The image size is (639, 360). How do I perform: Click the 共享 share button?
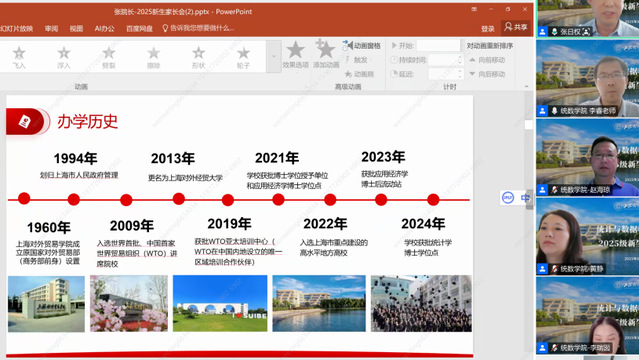[x=516, y=27]
